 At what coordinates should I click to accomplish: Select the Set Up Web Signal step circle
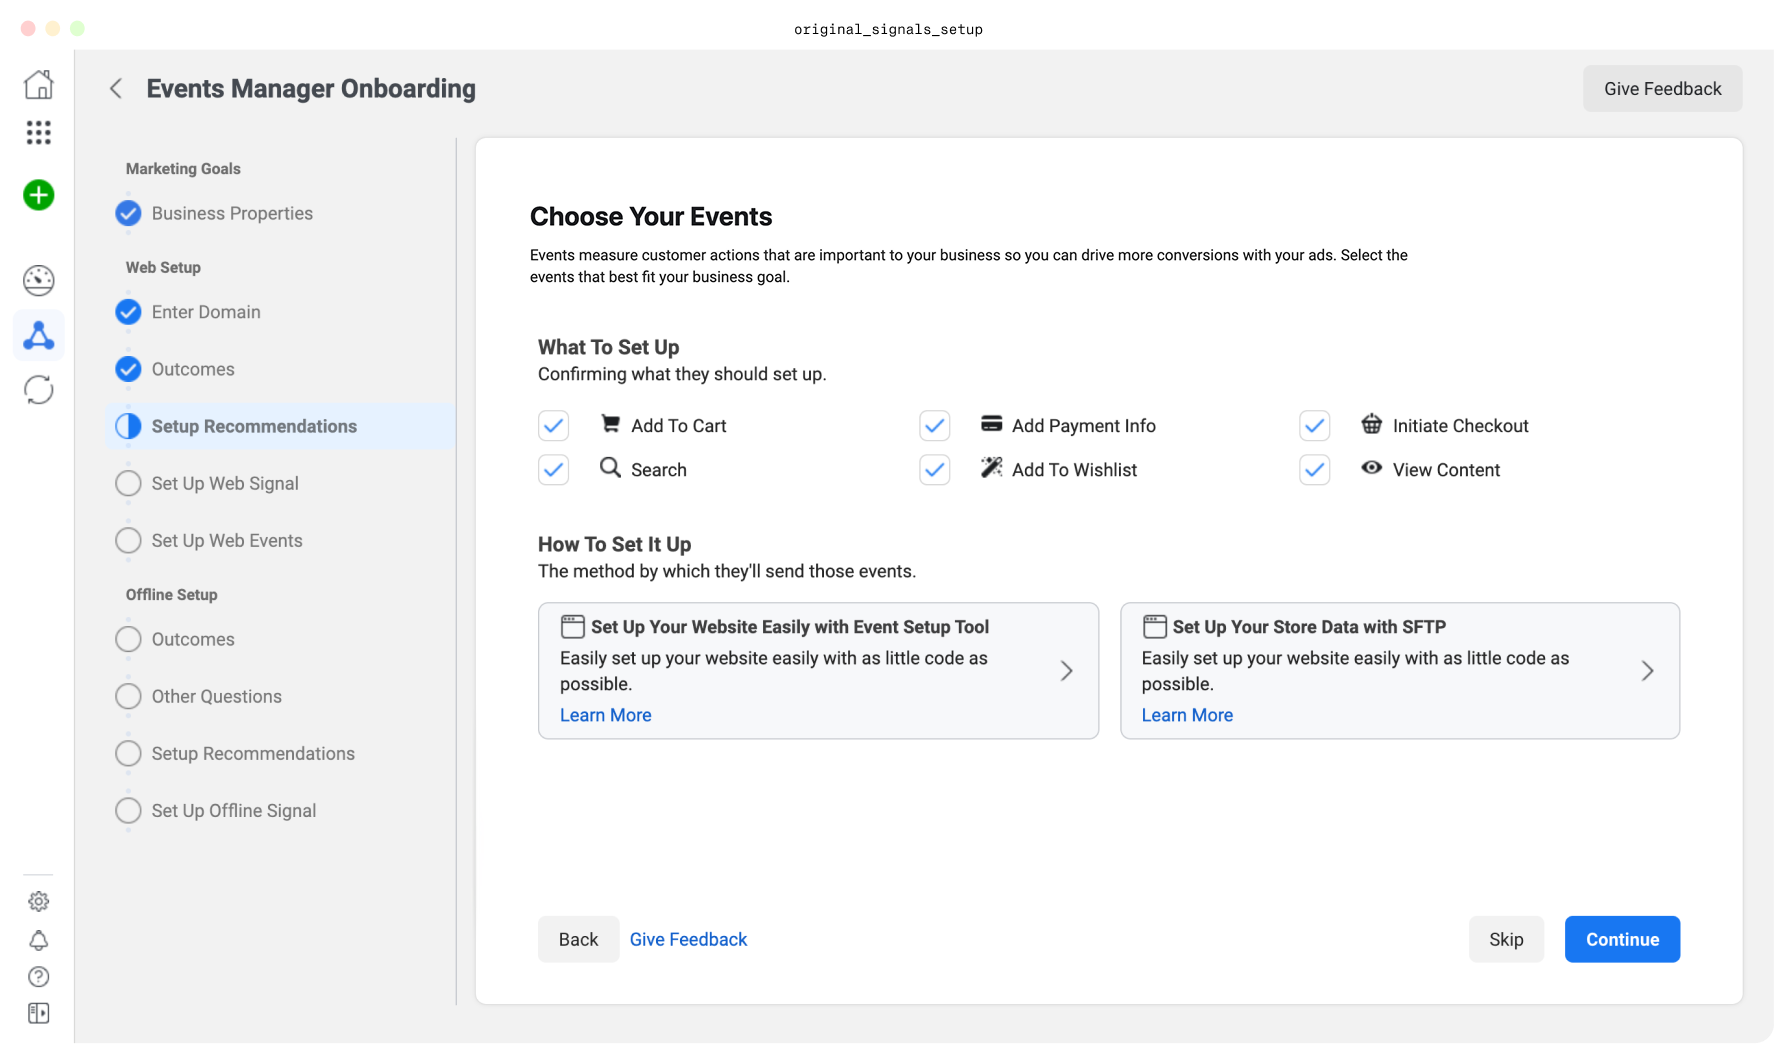[x=128, y=483]
